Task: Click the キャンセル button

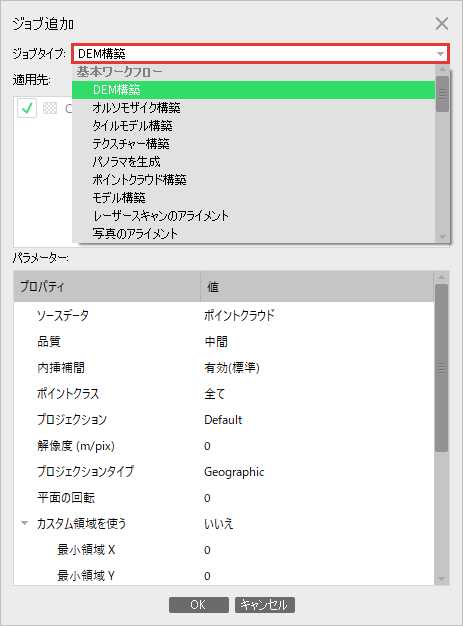Action: coord(265,605)
